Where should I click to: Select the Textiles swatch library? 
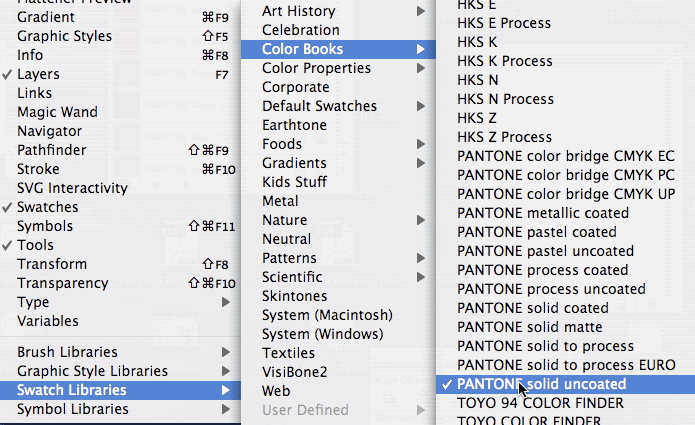pyautogui.click(x=338, y=353)
